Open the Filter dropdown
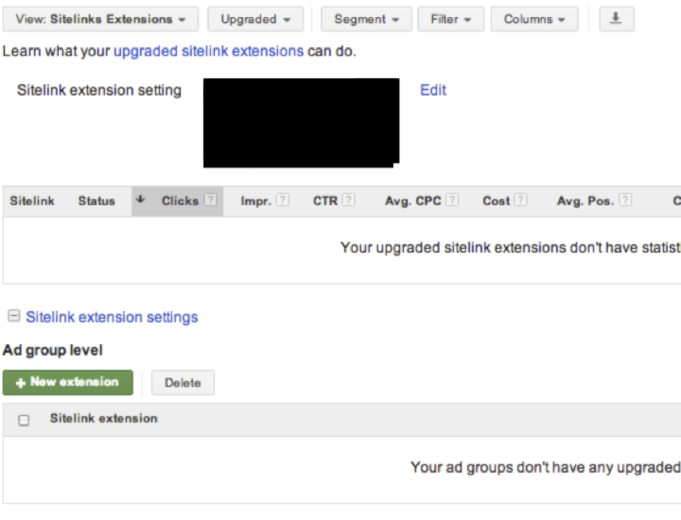681x520 pixels. click(451, 19)
